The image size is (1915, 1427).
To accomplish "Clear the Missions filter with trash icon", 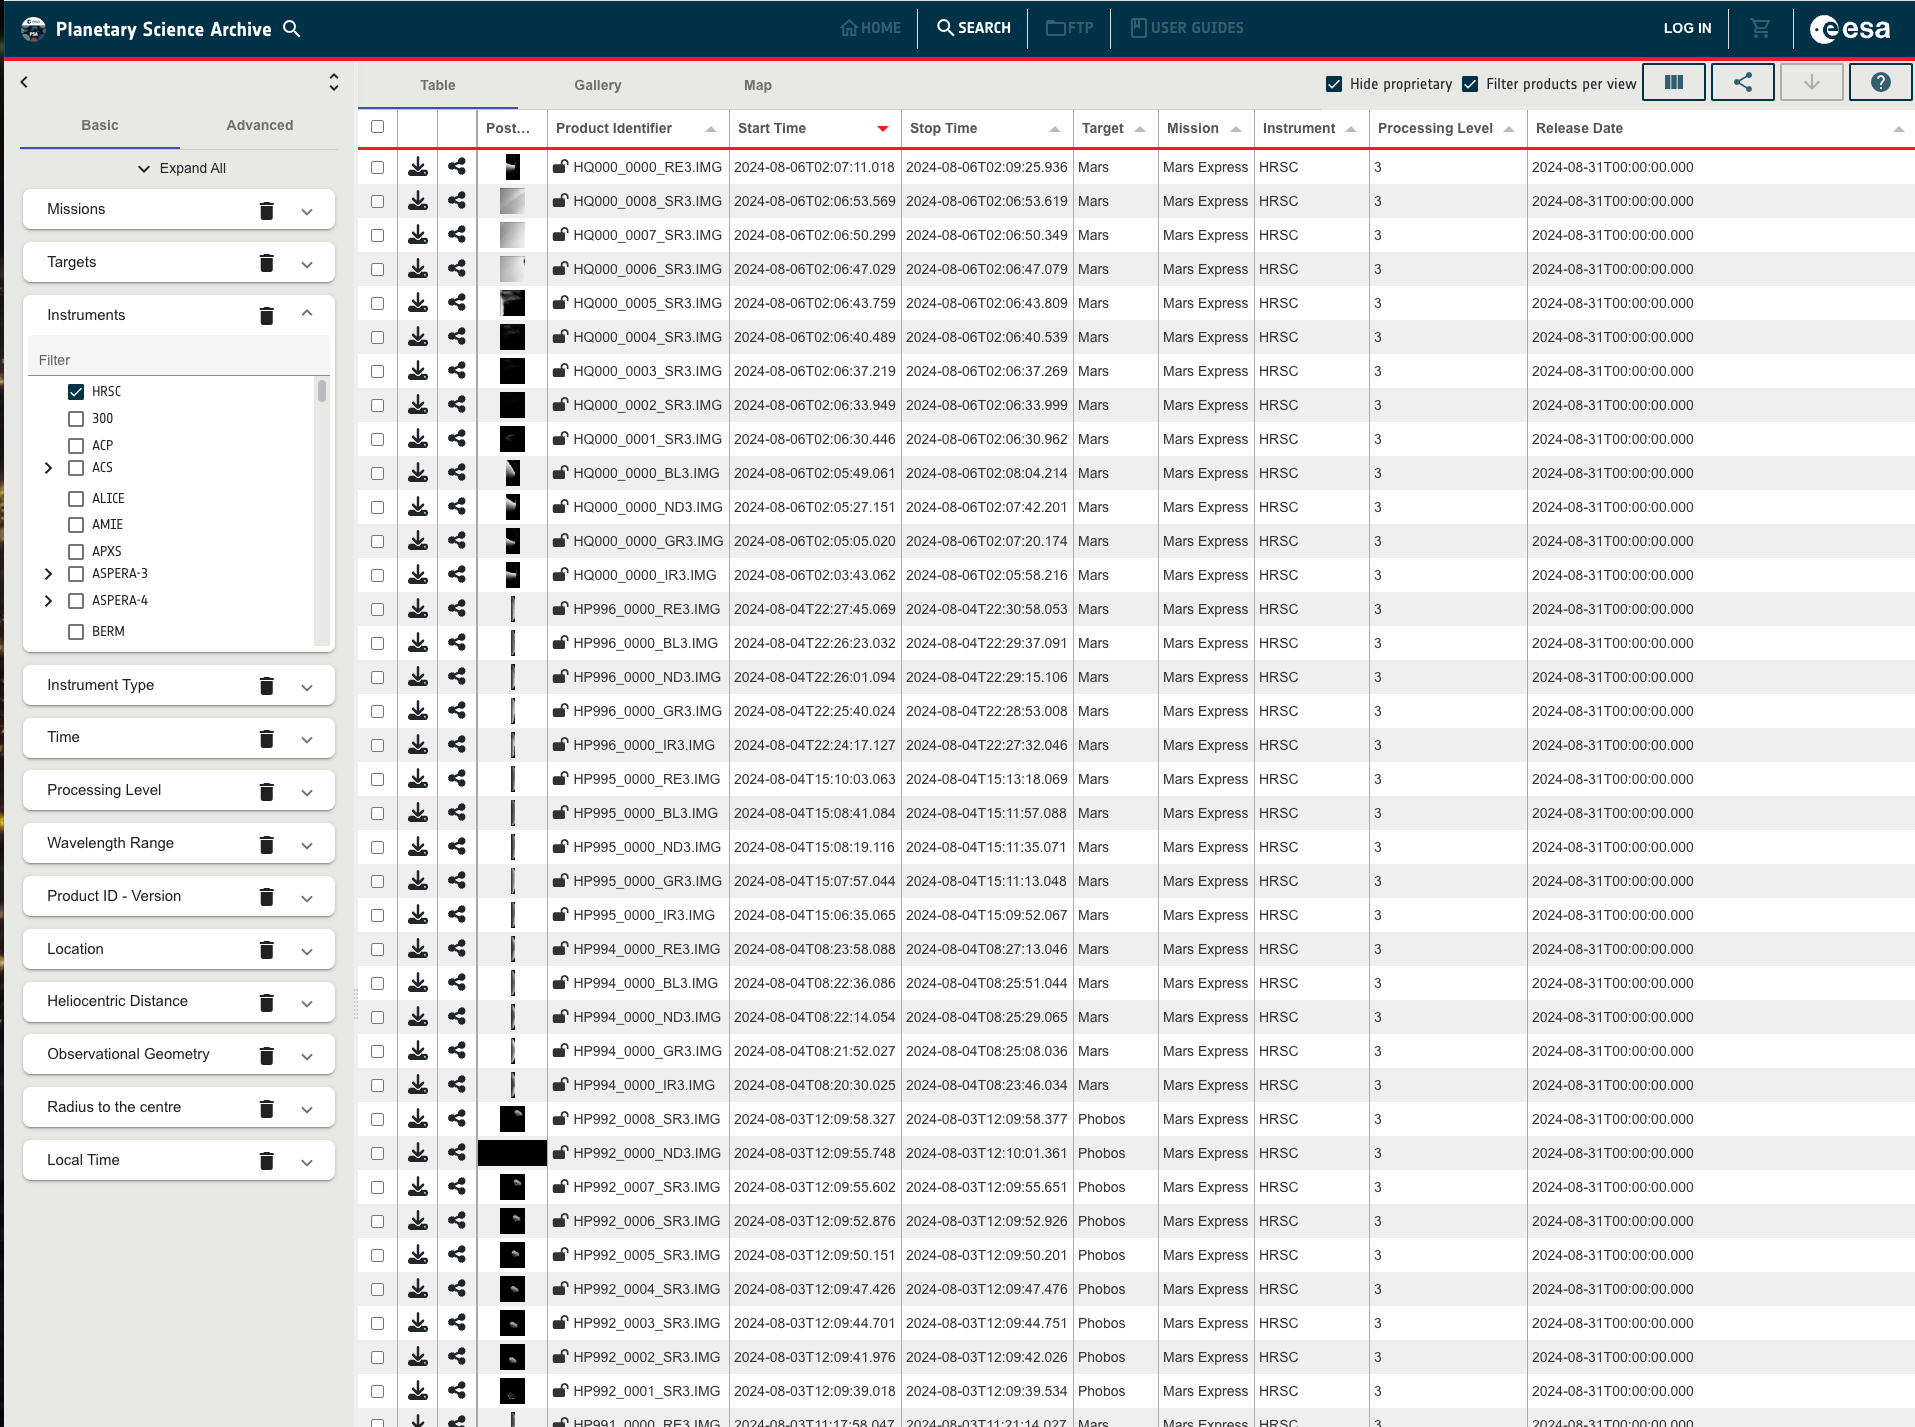I will (x=266, y=210).
